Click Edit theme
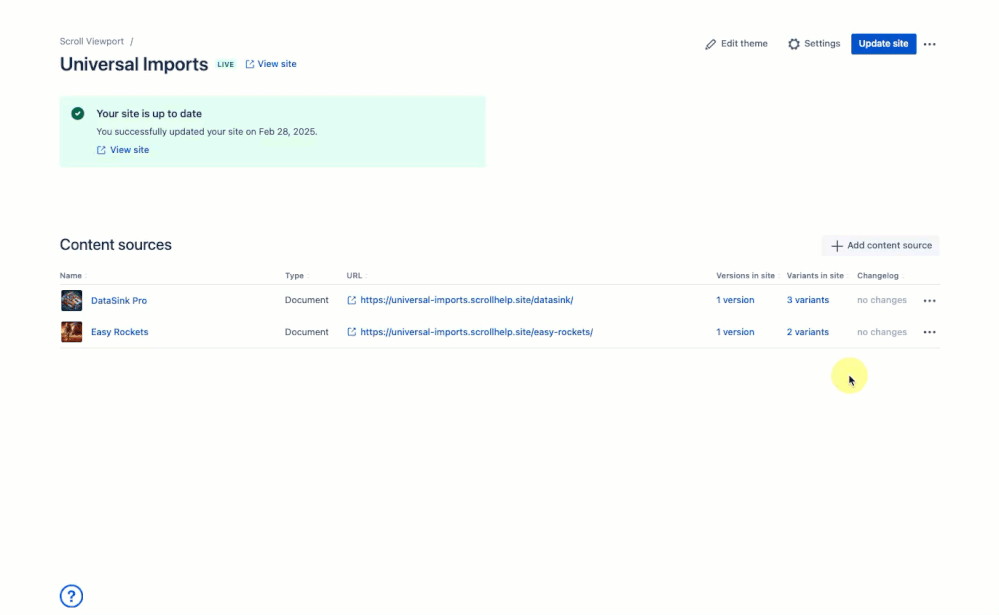The width and height of the screenshot is (999, 615). (x=736, y=44)
